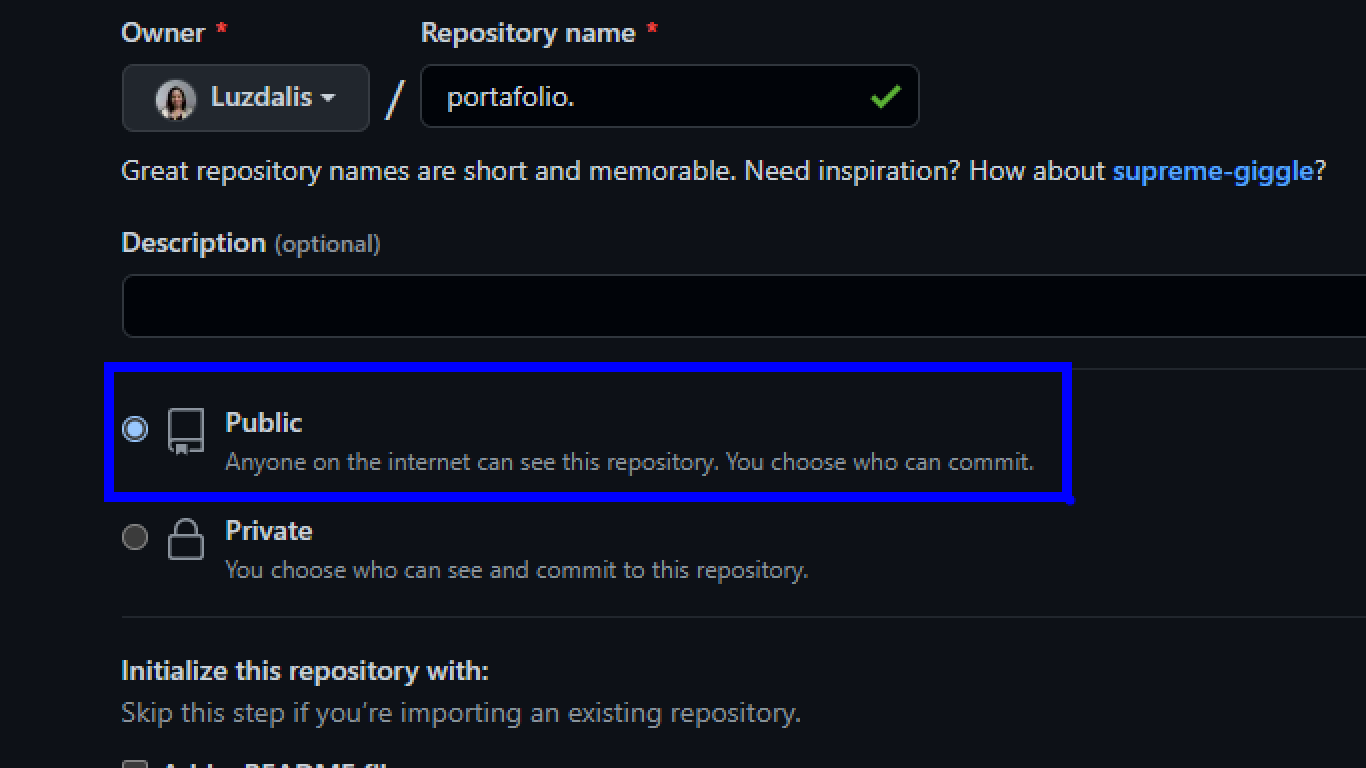Image resolution: width=1366 pixels, height=768 pixels.
Task: Open the supreme-giggle name suggestion link
Action: click(x=1213, y=171)
